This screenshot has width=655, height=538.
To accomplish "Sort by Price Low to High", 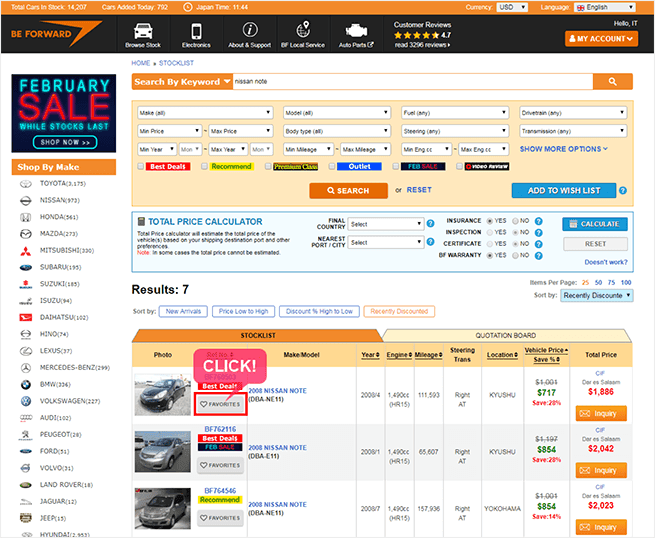I will 244,312.
